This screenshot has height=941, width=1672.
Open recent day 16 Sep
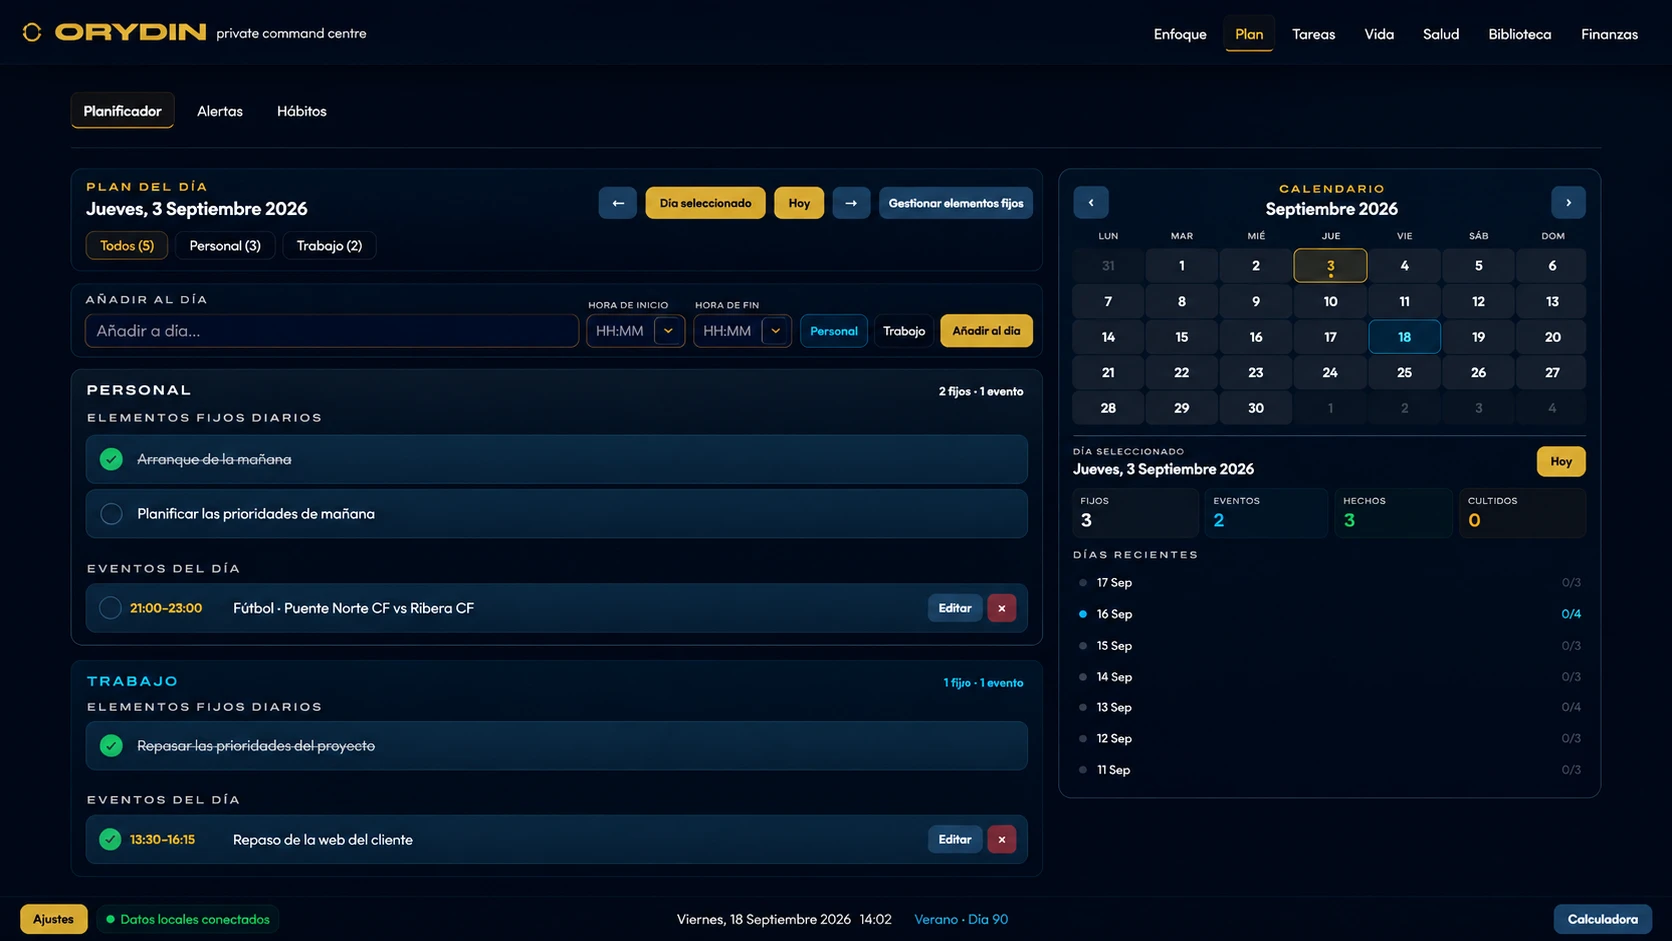point(1330,614)
